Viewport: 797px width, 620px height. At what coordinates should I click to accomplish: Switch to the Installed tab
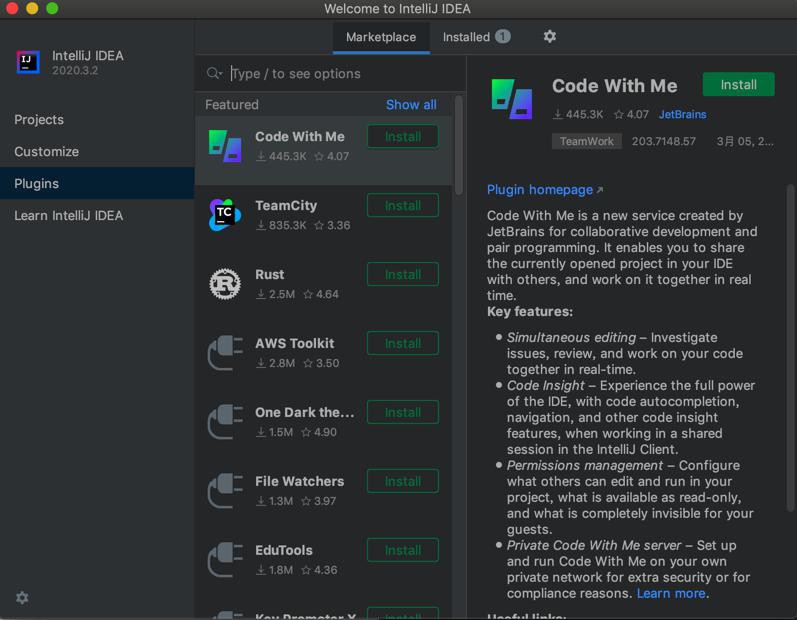tap(476, 37)
